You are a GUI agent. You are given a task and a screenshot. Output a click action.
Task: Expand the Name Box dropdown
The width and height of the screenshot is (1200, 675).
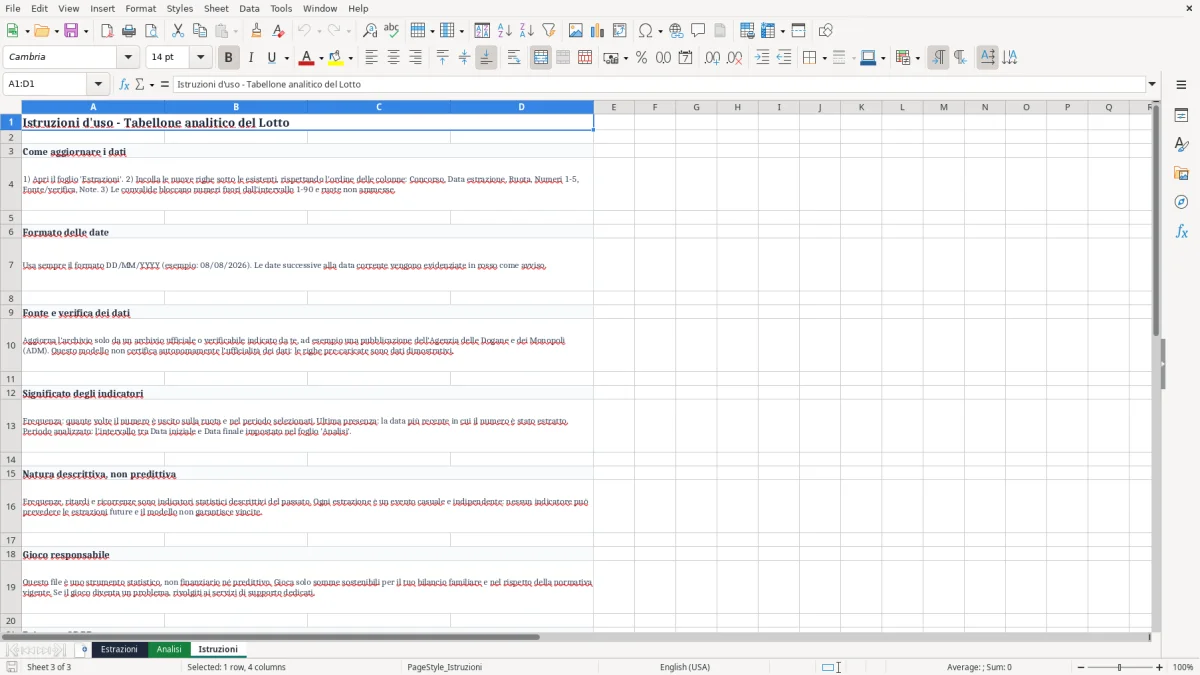click(x=98, y=84)
